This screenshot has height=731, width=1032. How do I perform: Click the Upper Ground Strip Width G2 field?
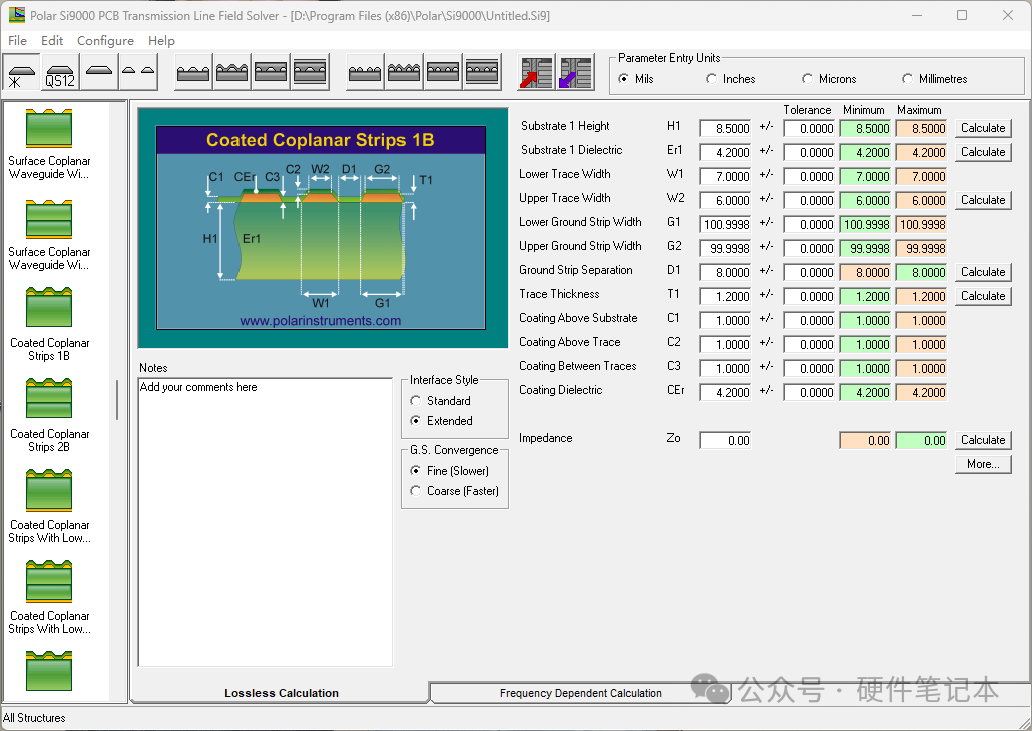pos(725,249)
